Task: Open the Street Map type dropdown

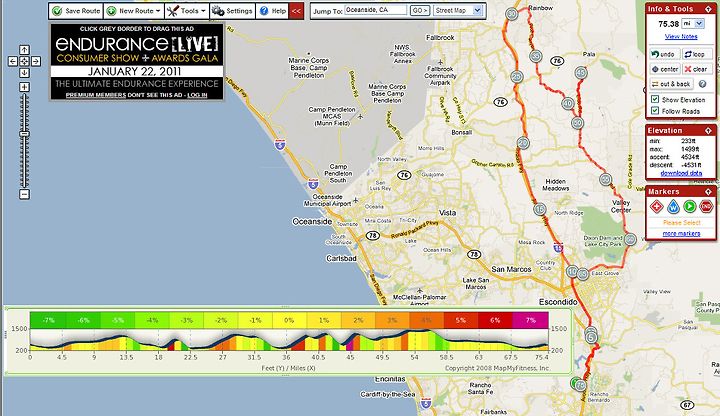Action: point(457,10)
